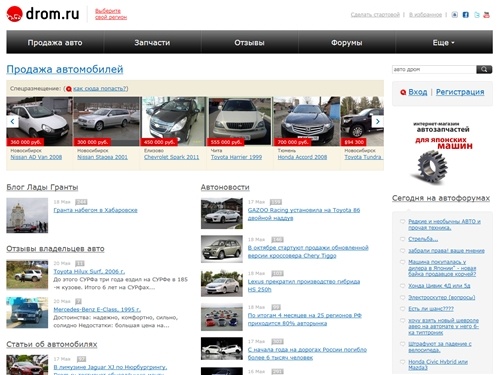Viewport: 500px width, 375px height.
Task: Show next cars with the carousel right arrow
Action: click(x=378, y=121)
